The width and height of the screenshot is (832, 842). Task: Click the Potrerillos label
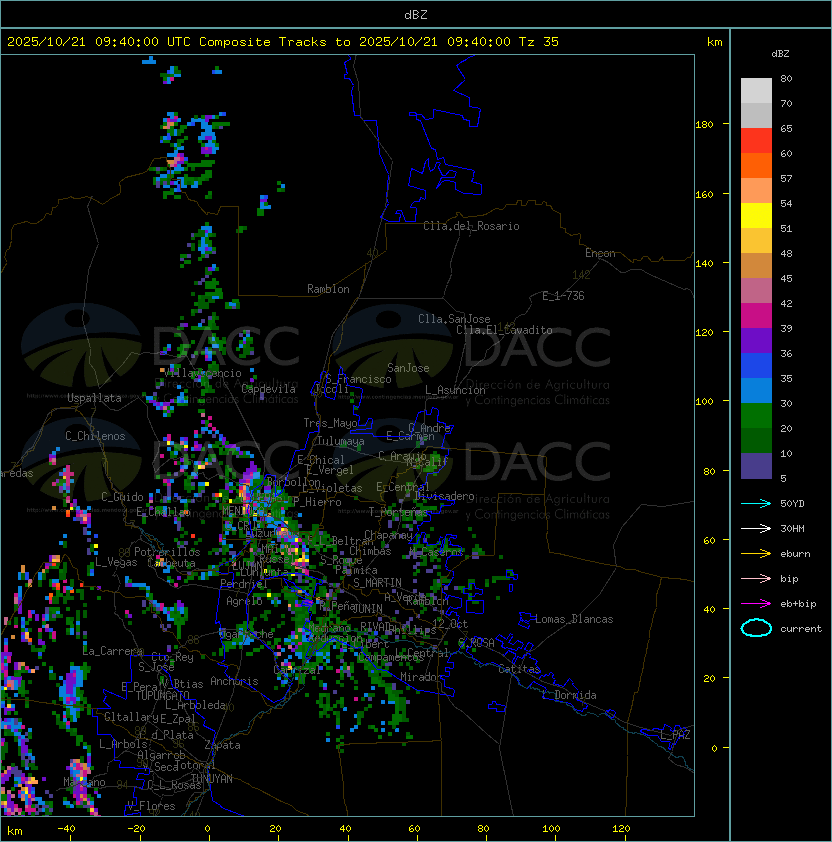[167, 552]
